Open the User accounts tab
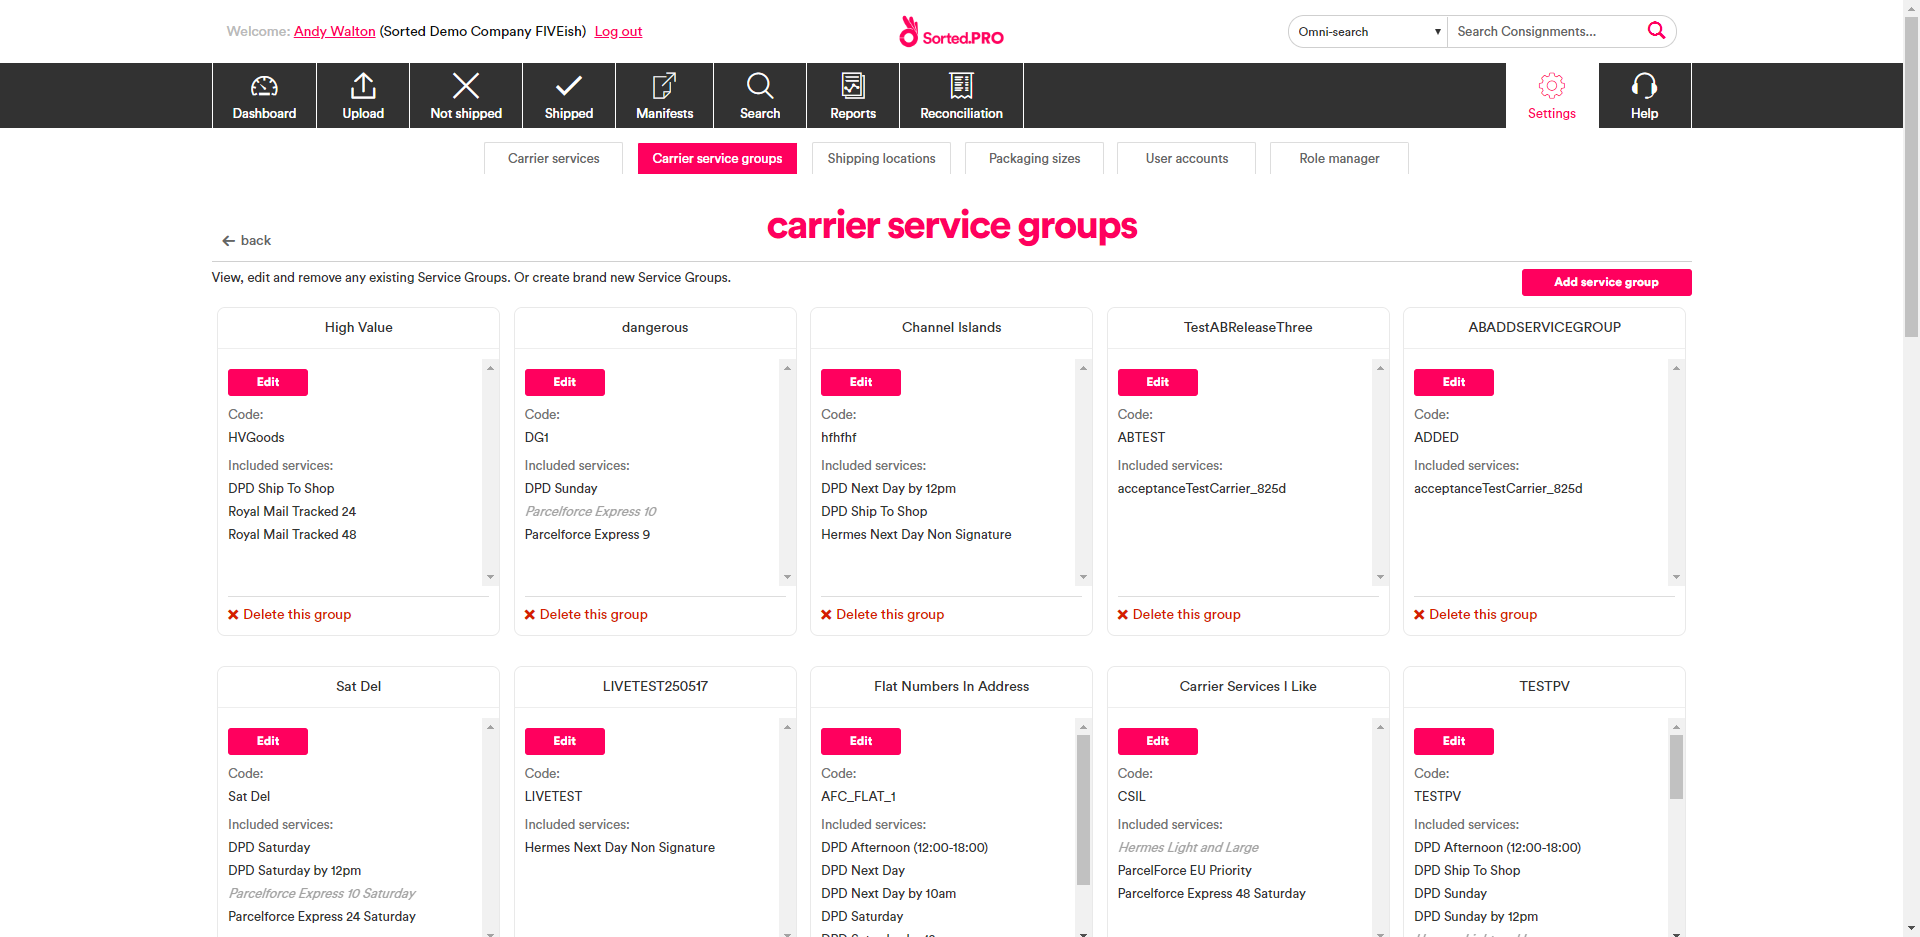 point(1185,158)
